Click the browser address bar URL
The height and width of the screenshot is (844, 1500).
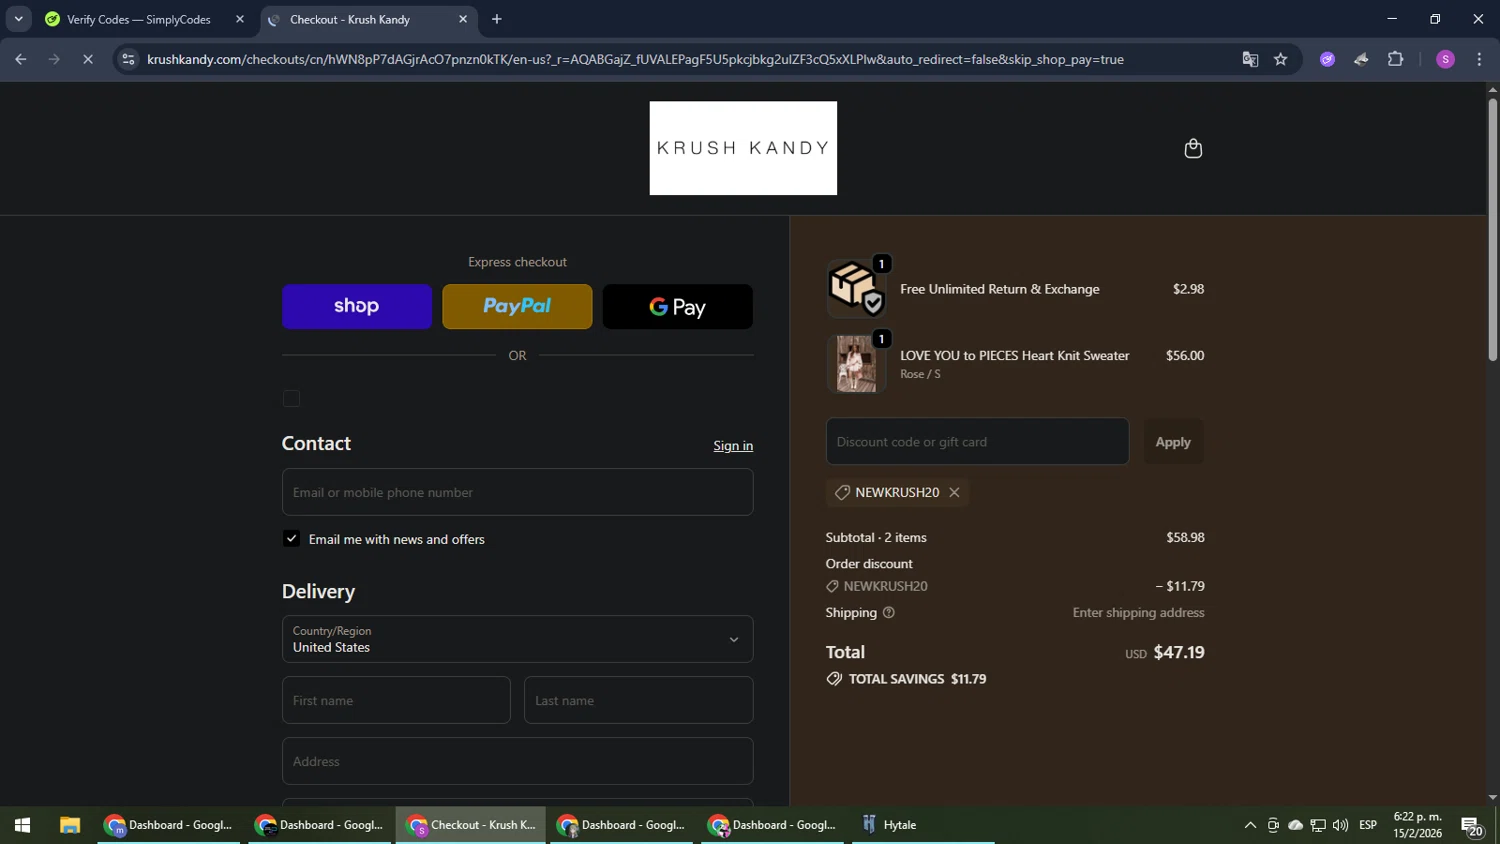click(x=635, y=59)
